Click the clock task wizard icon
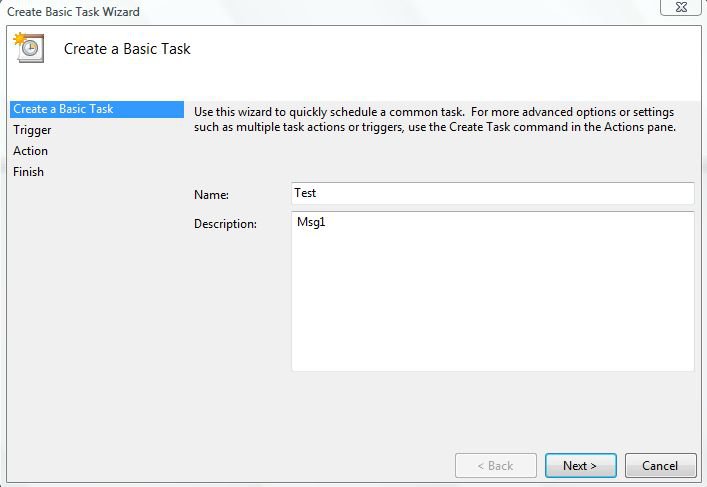 [29, 47]
